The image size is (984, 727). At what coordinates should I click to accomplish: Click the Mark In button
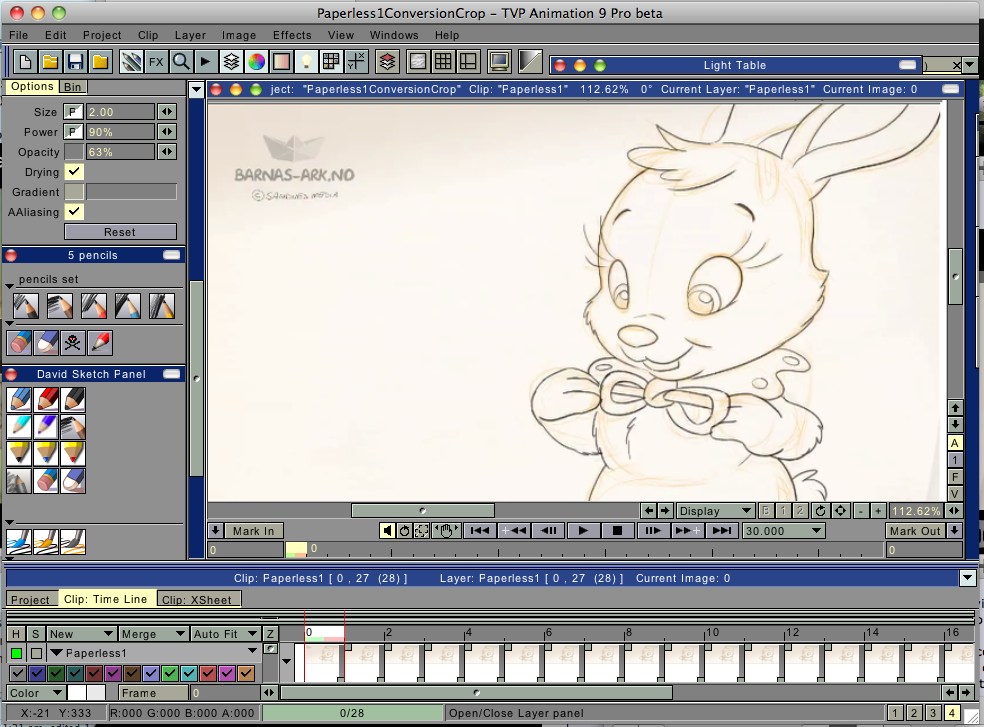254,530
